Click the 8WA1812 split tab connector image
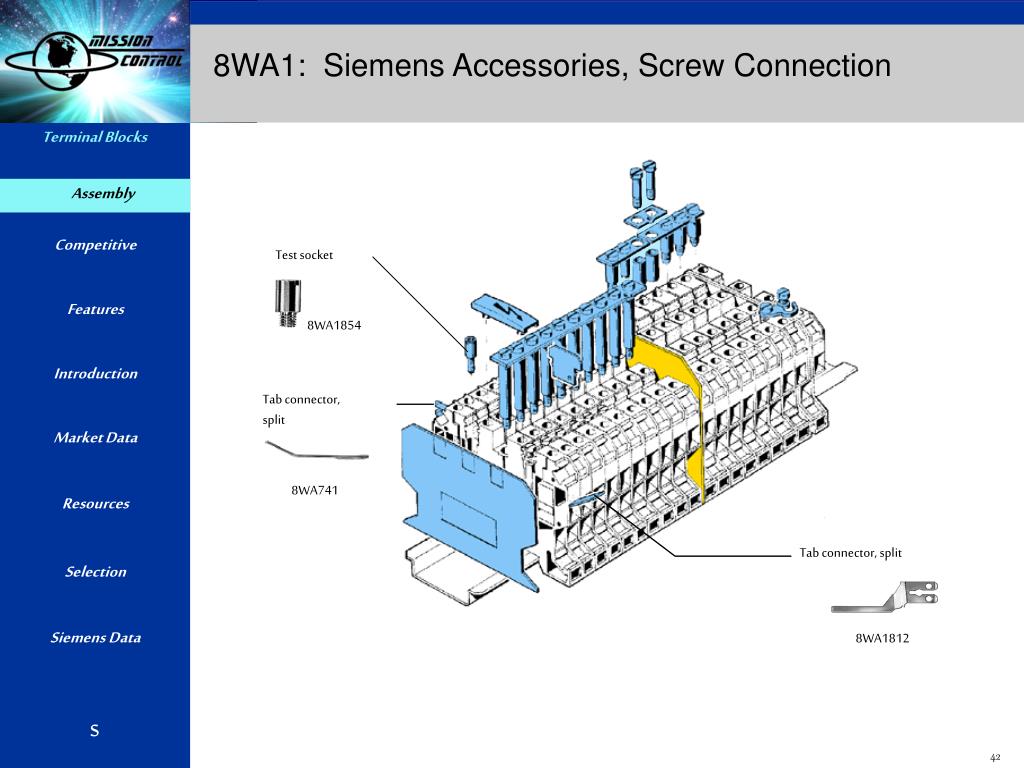1024x768 pixels. point(884,597)
